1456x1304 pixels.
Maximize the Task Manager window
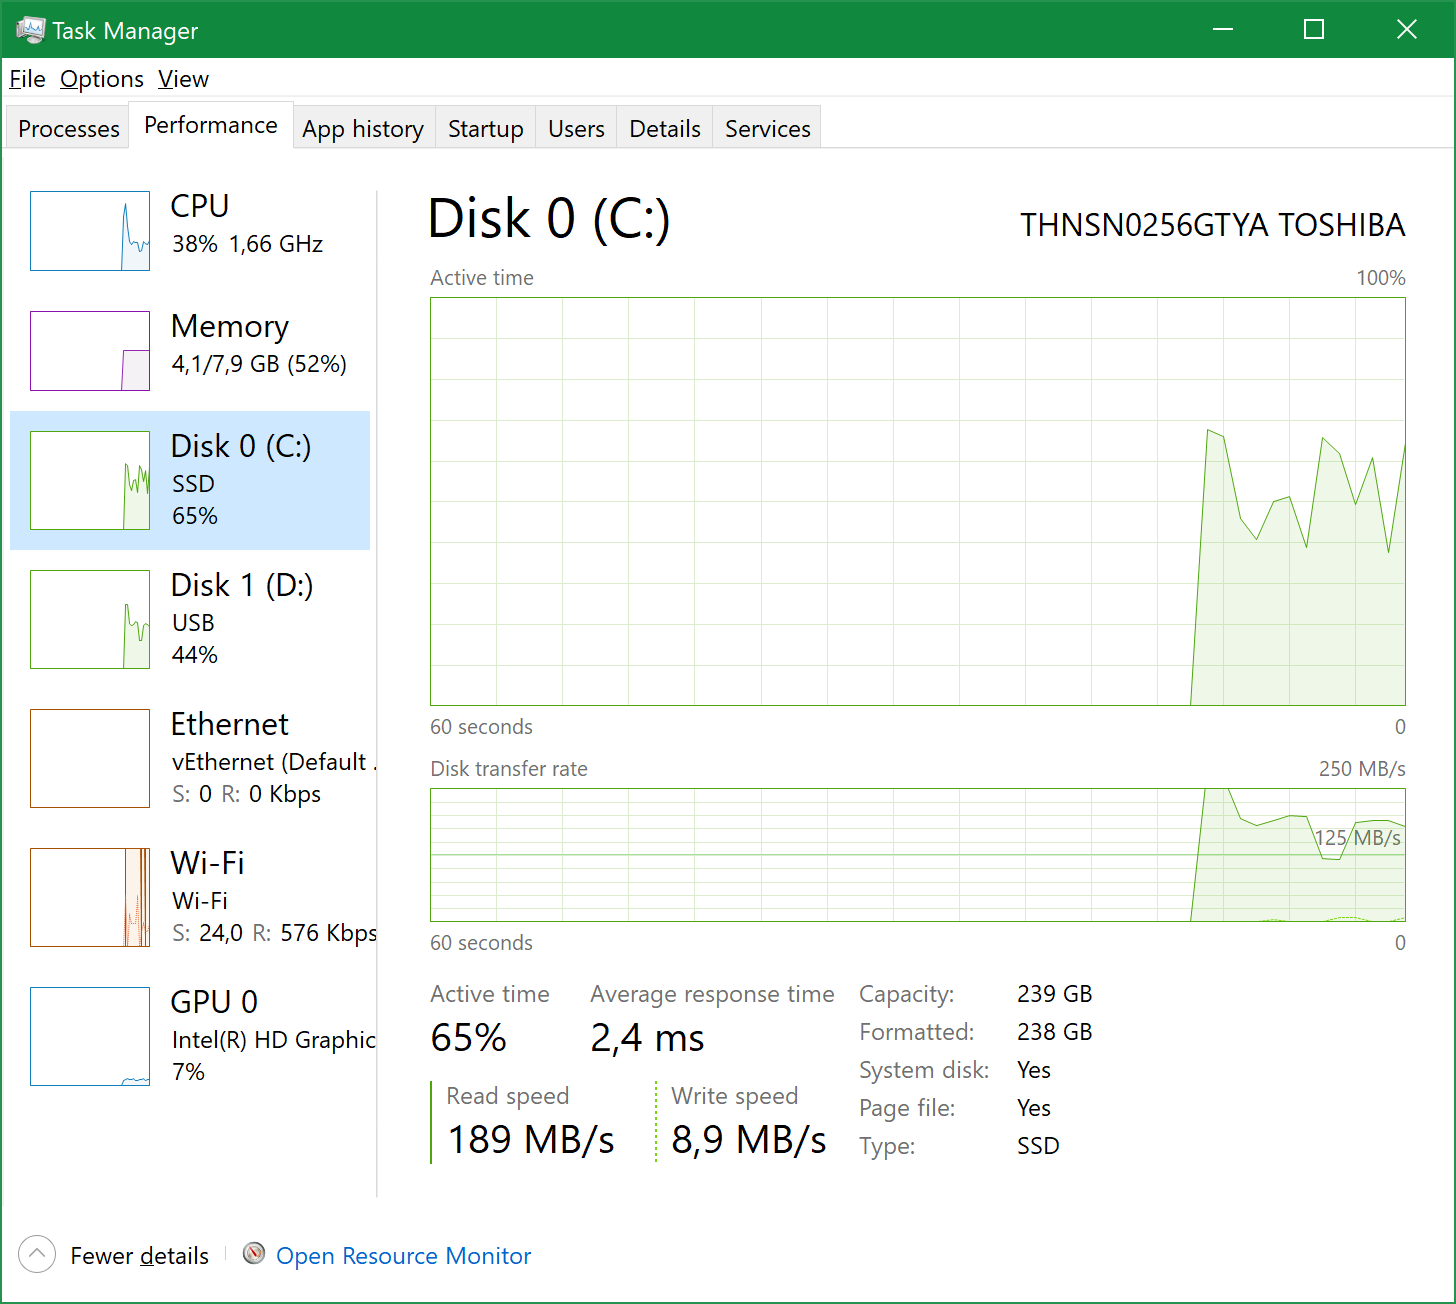coord(1314,30)
